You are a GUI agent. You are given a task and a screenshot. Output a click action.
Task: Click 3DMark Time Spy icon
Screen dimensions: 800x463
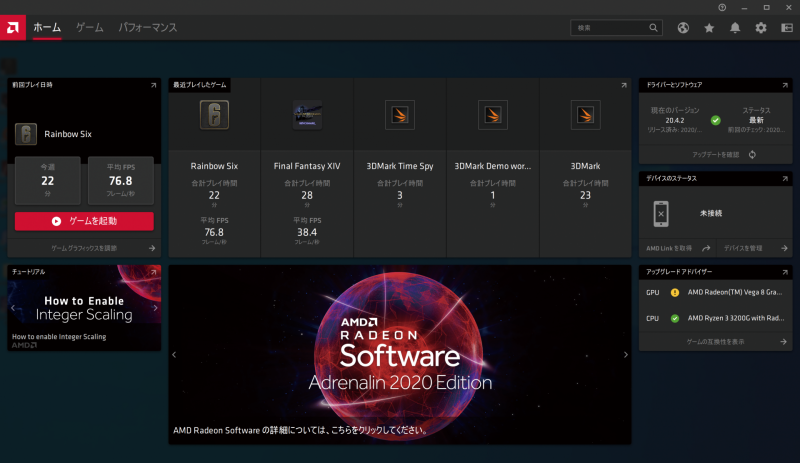(x=400, y=114)
